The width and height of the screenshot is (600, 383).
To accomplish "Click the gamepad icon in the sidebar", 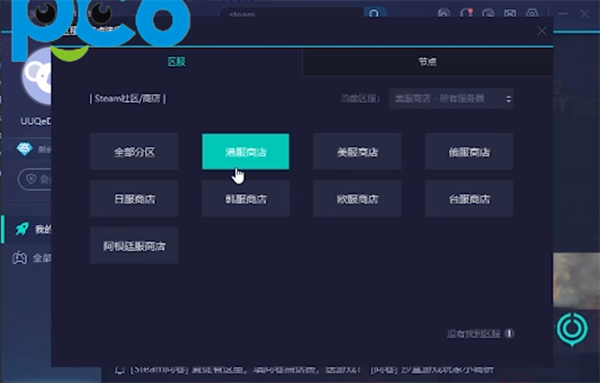I will tap(20, 258).
